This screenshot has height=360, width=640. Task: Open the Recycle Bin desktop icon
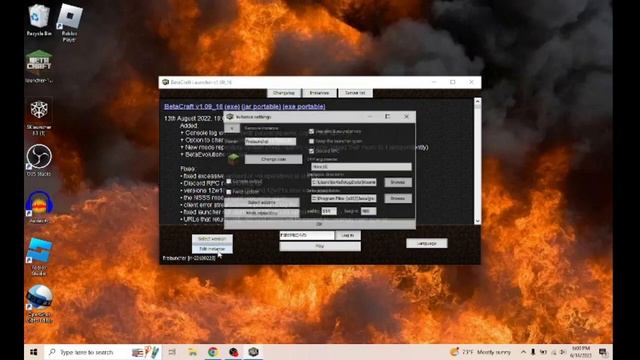pyautogui.click(x=39, y=20)
